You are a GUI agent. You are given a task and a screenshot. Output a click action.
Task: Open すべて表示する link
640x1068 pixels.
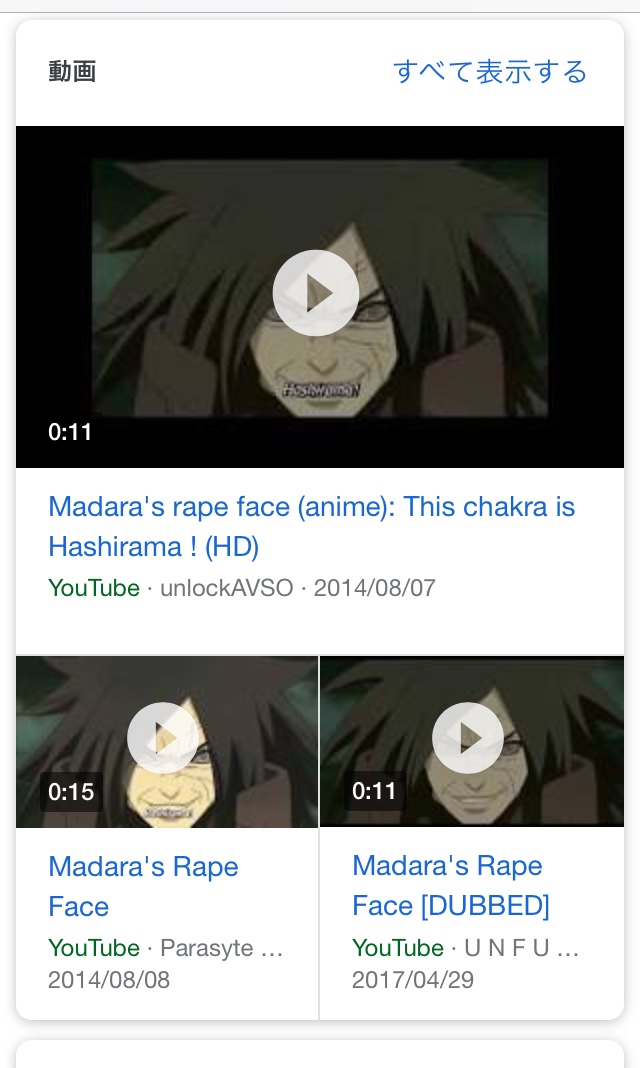pos(490,72)
